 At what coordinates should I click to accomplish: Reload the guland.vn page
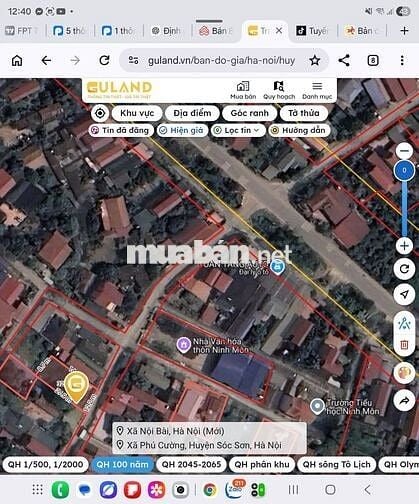(104, 60)
